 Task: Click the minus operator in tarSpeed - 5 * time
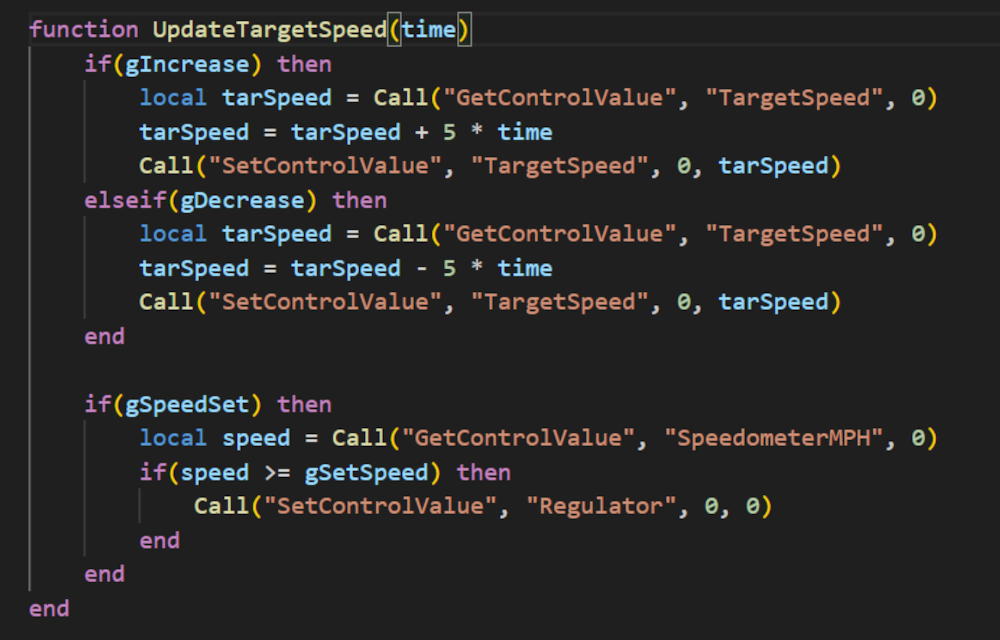pos(422,268)
